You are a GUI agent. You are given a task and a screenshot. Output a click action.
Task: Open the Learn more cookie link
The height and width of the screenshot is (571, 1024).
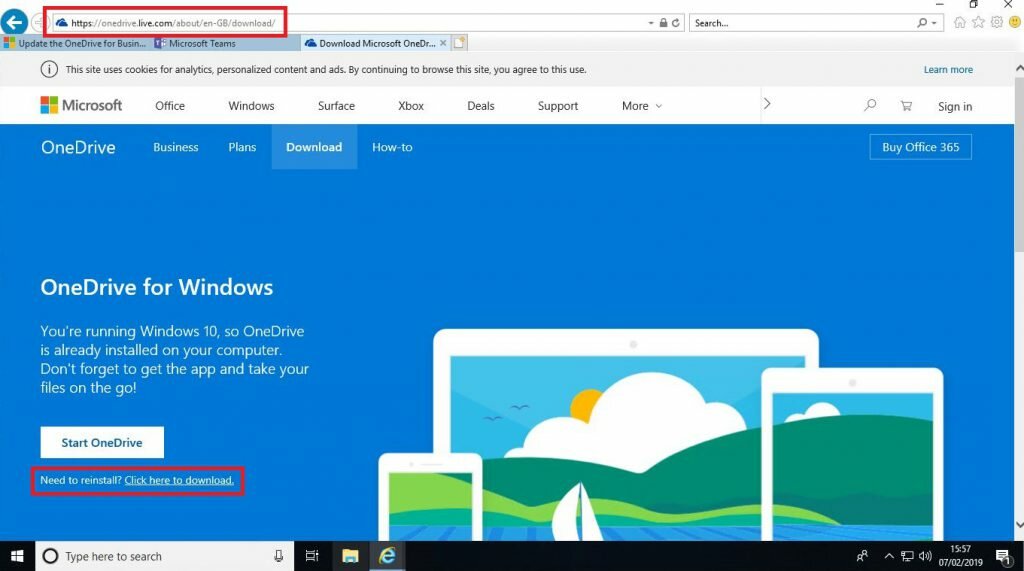point(948,69)
